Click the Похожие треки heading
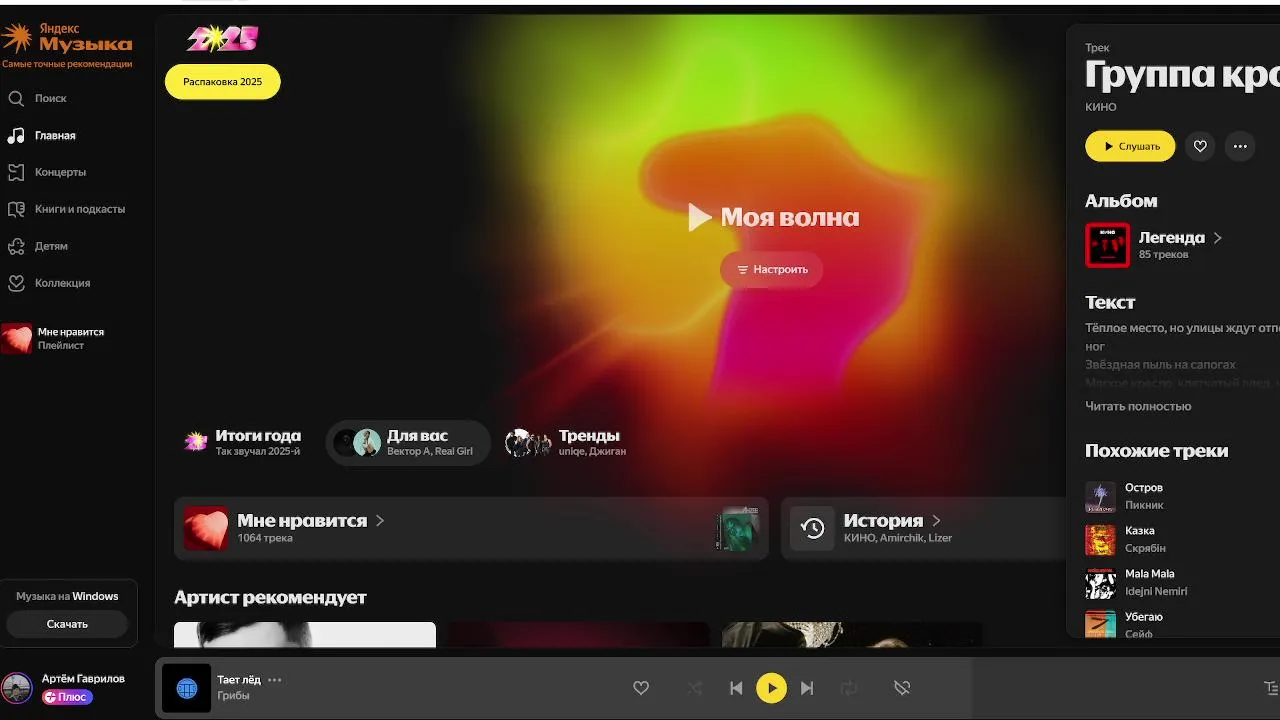The width and height of the screenshot is (1280, 720). 1156,451
